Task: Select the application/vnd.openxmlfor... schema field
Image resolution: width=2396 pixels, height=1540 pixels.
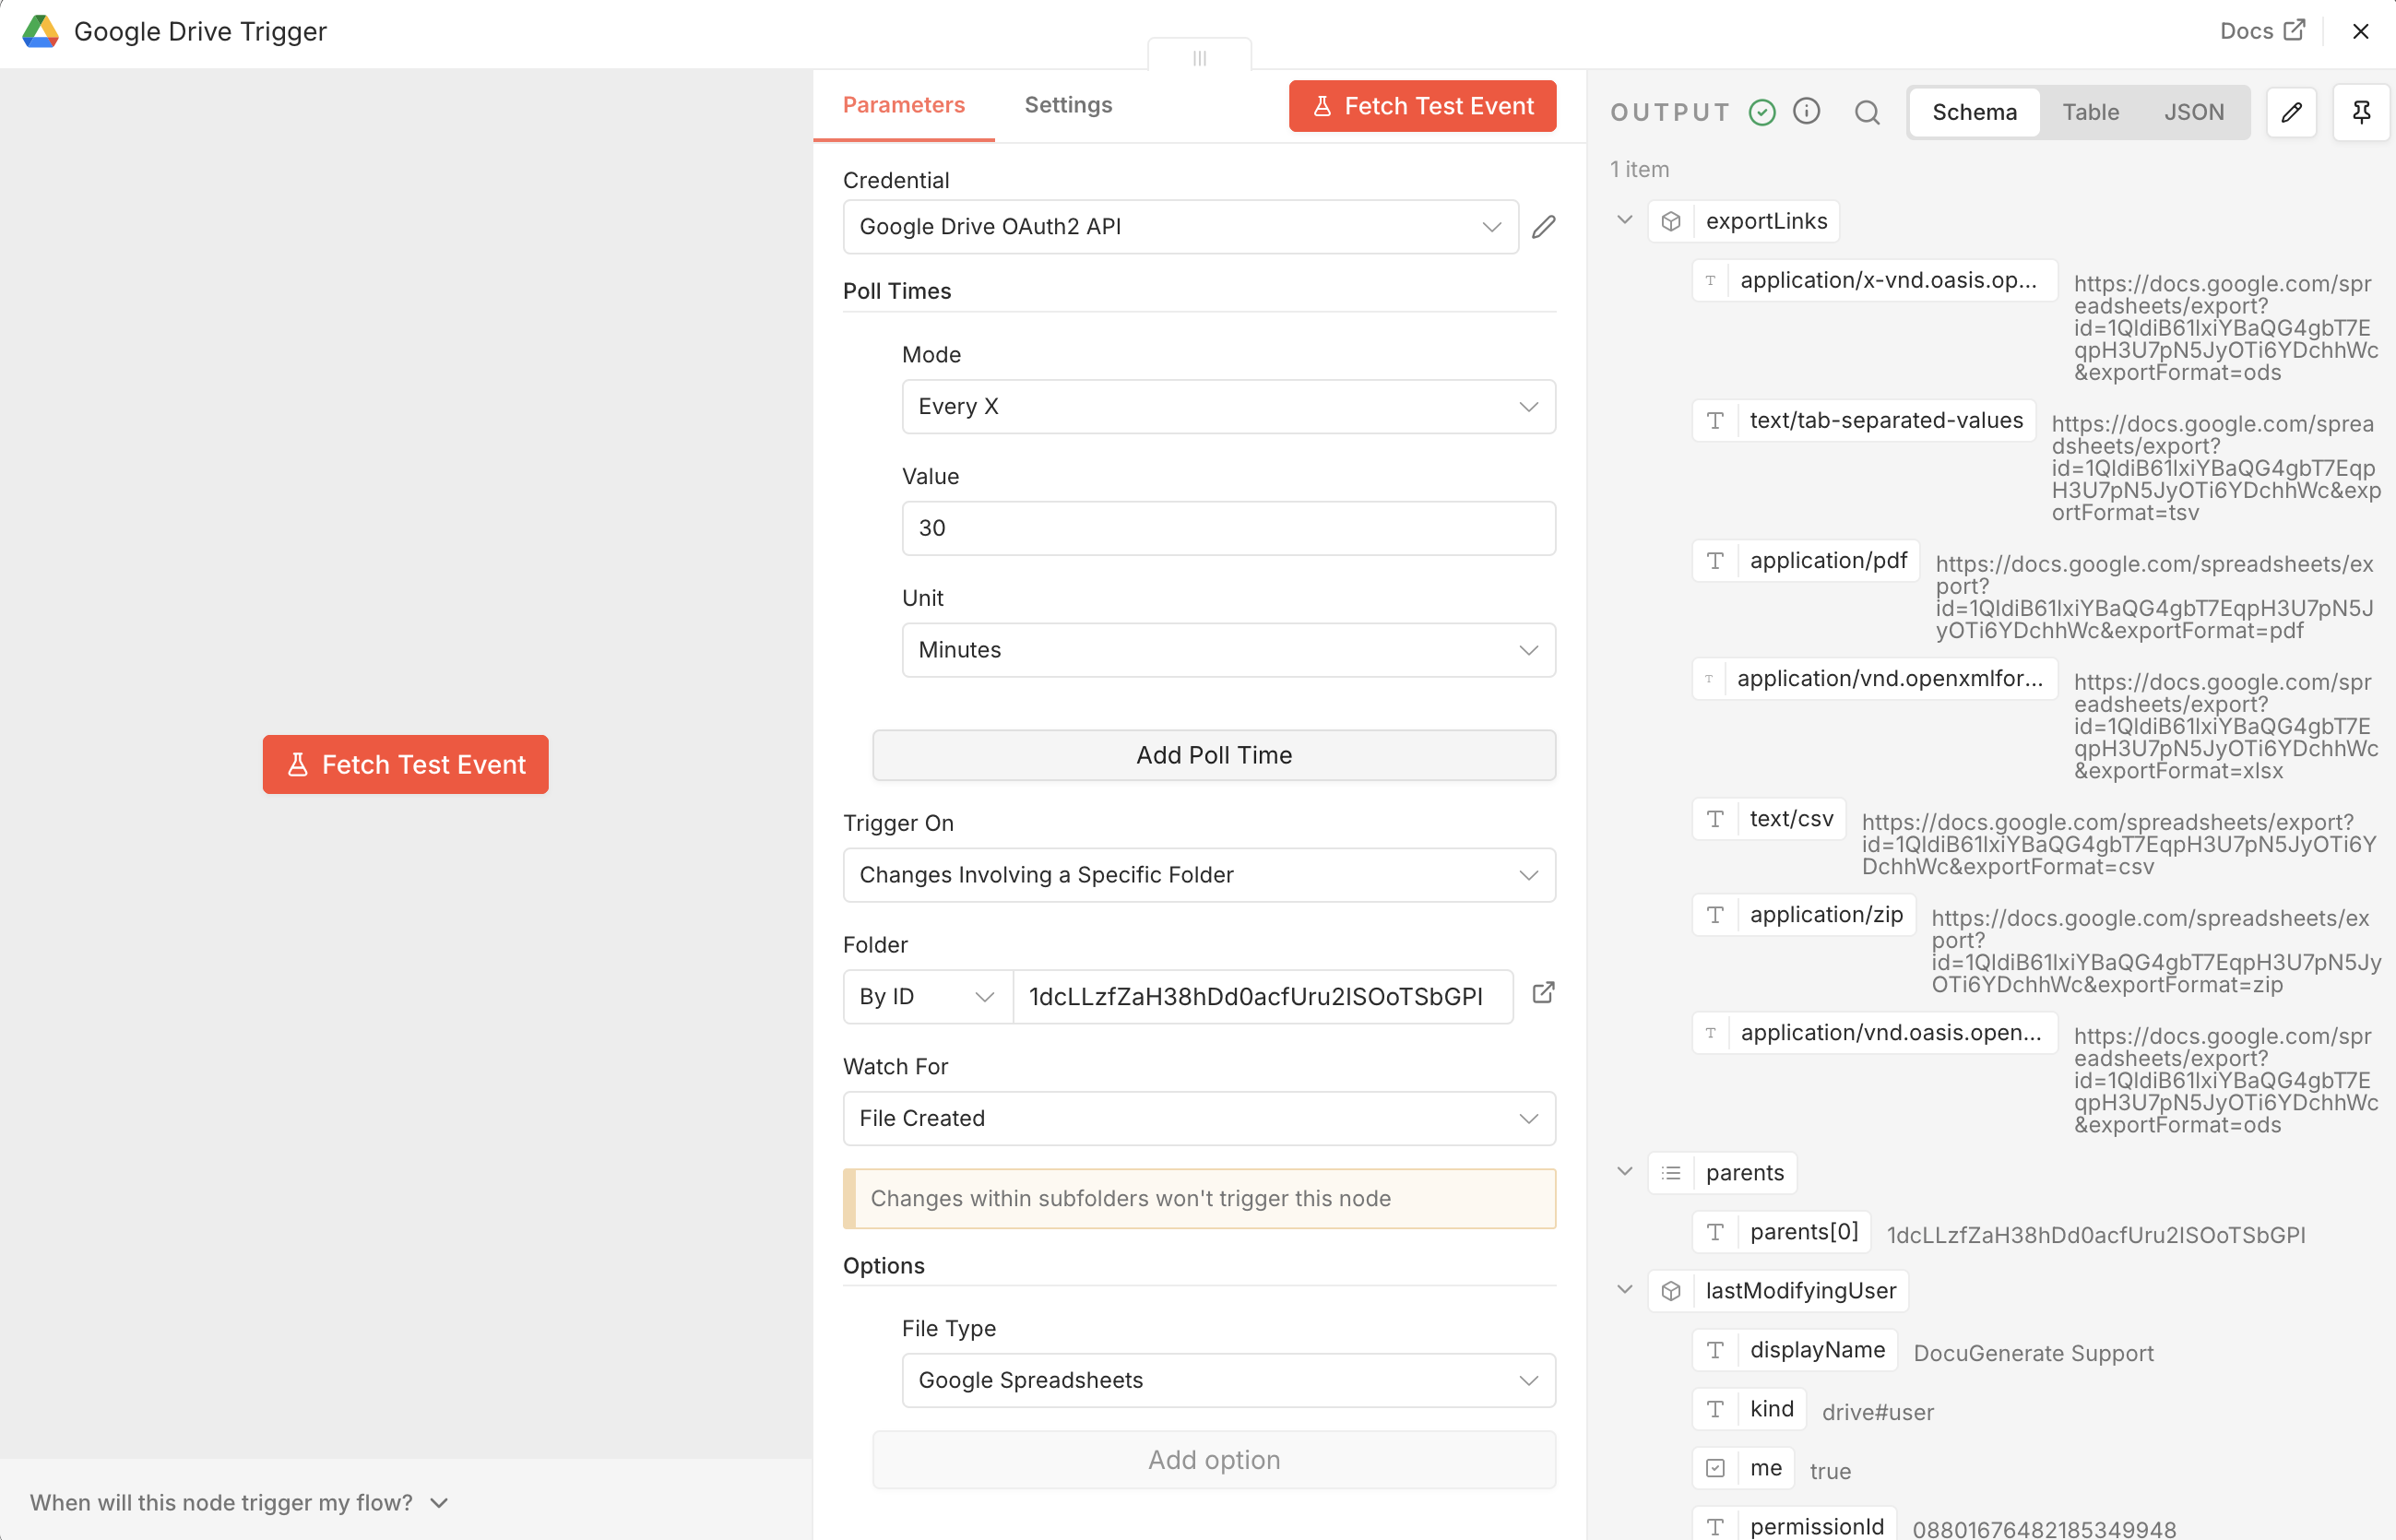Action: point(1875,679)
